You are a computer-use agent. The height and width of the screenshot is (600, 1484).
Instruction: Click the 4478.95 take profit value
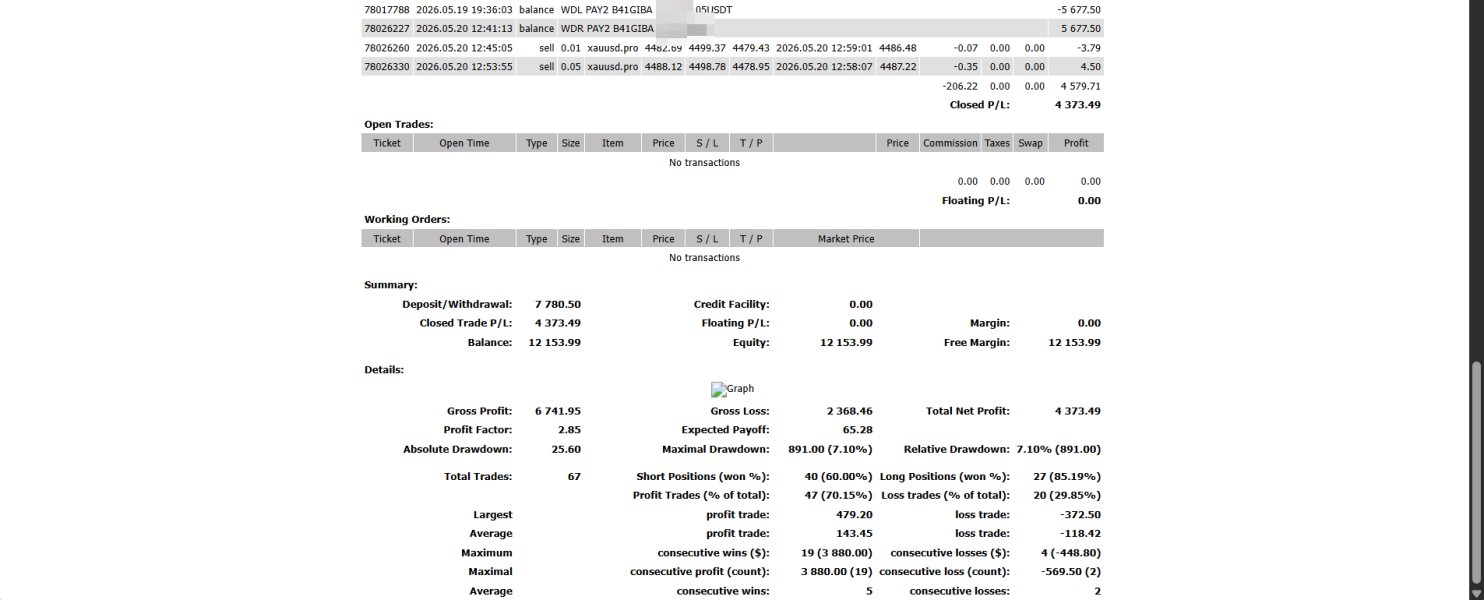coord(750,66)
